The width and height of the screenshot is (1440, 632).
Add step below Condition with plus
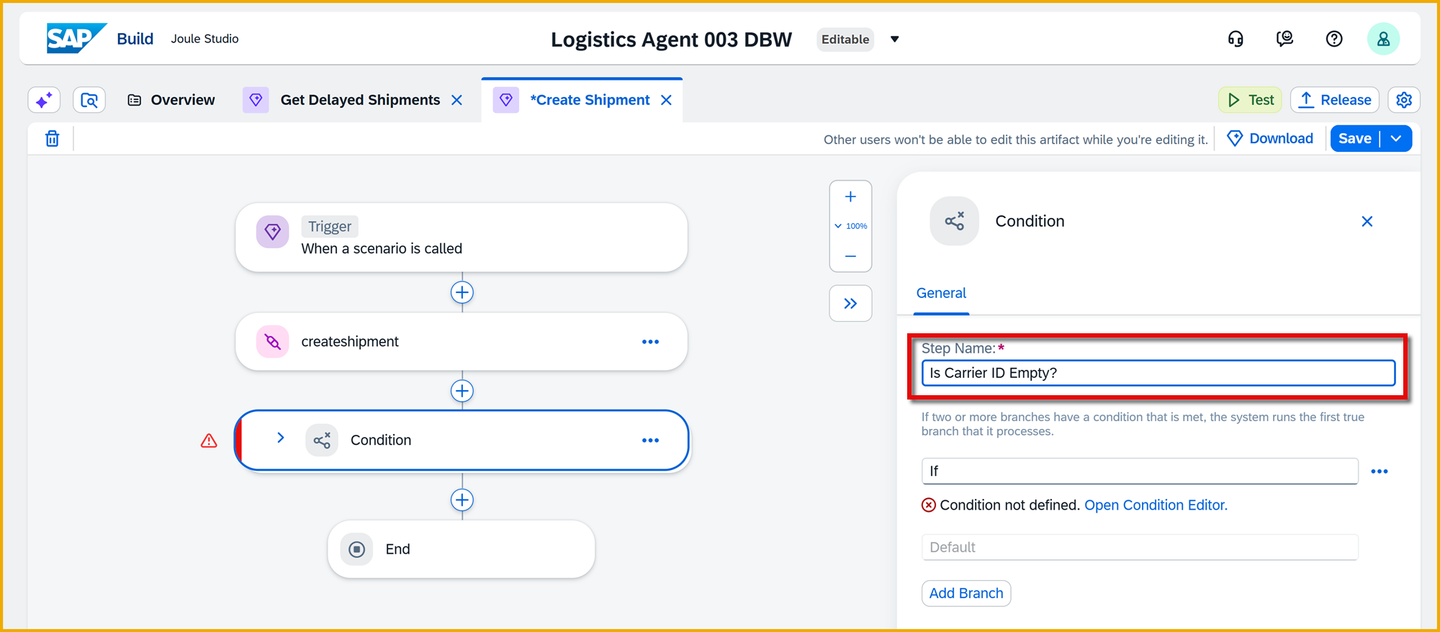click(462, 500)
